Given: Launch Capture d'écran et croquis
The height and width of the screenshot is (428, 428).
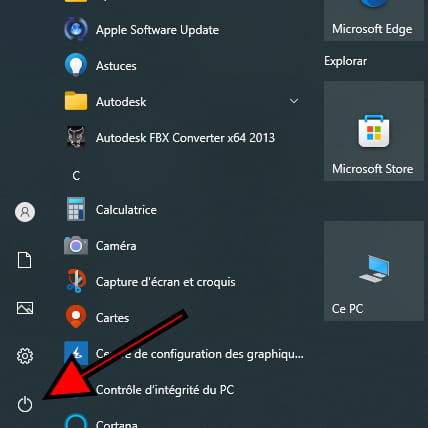Looking at the screenshot, I should point(183,282).
